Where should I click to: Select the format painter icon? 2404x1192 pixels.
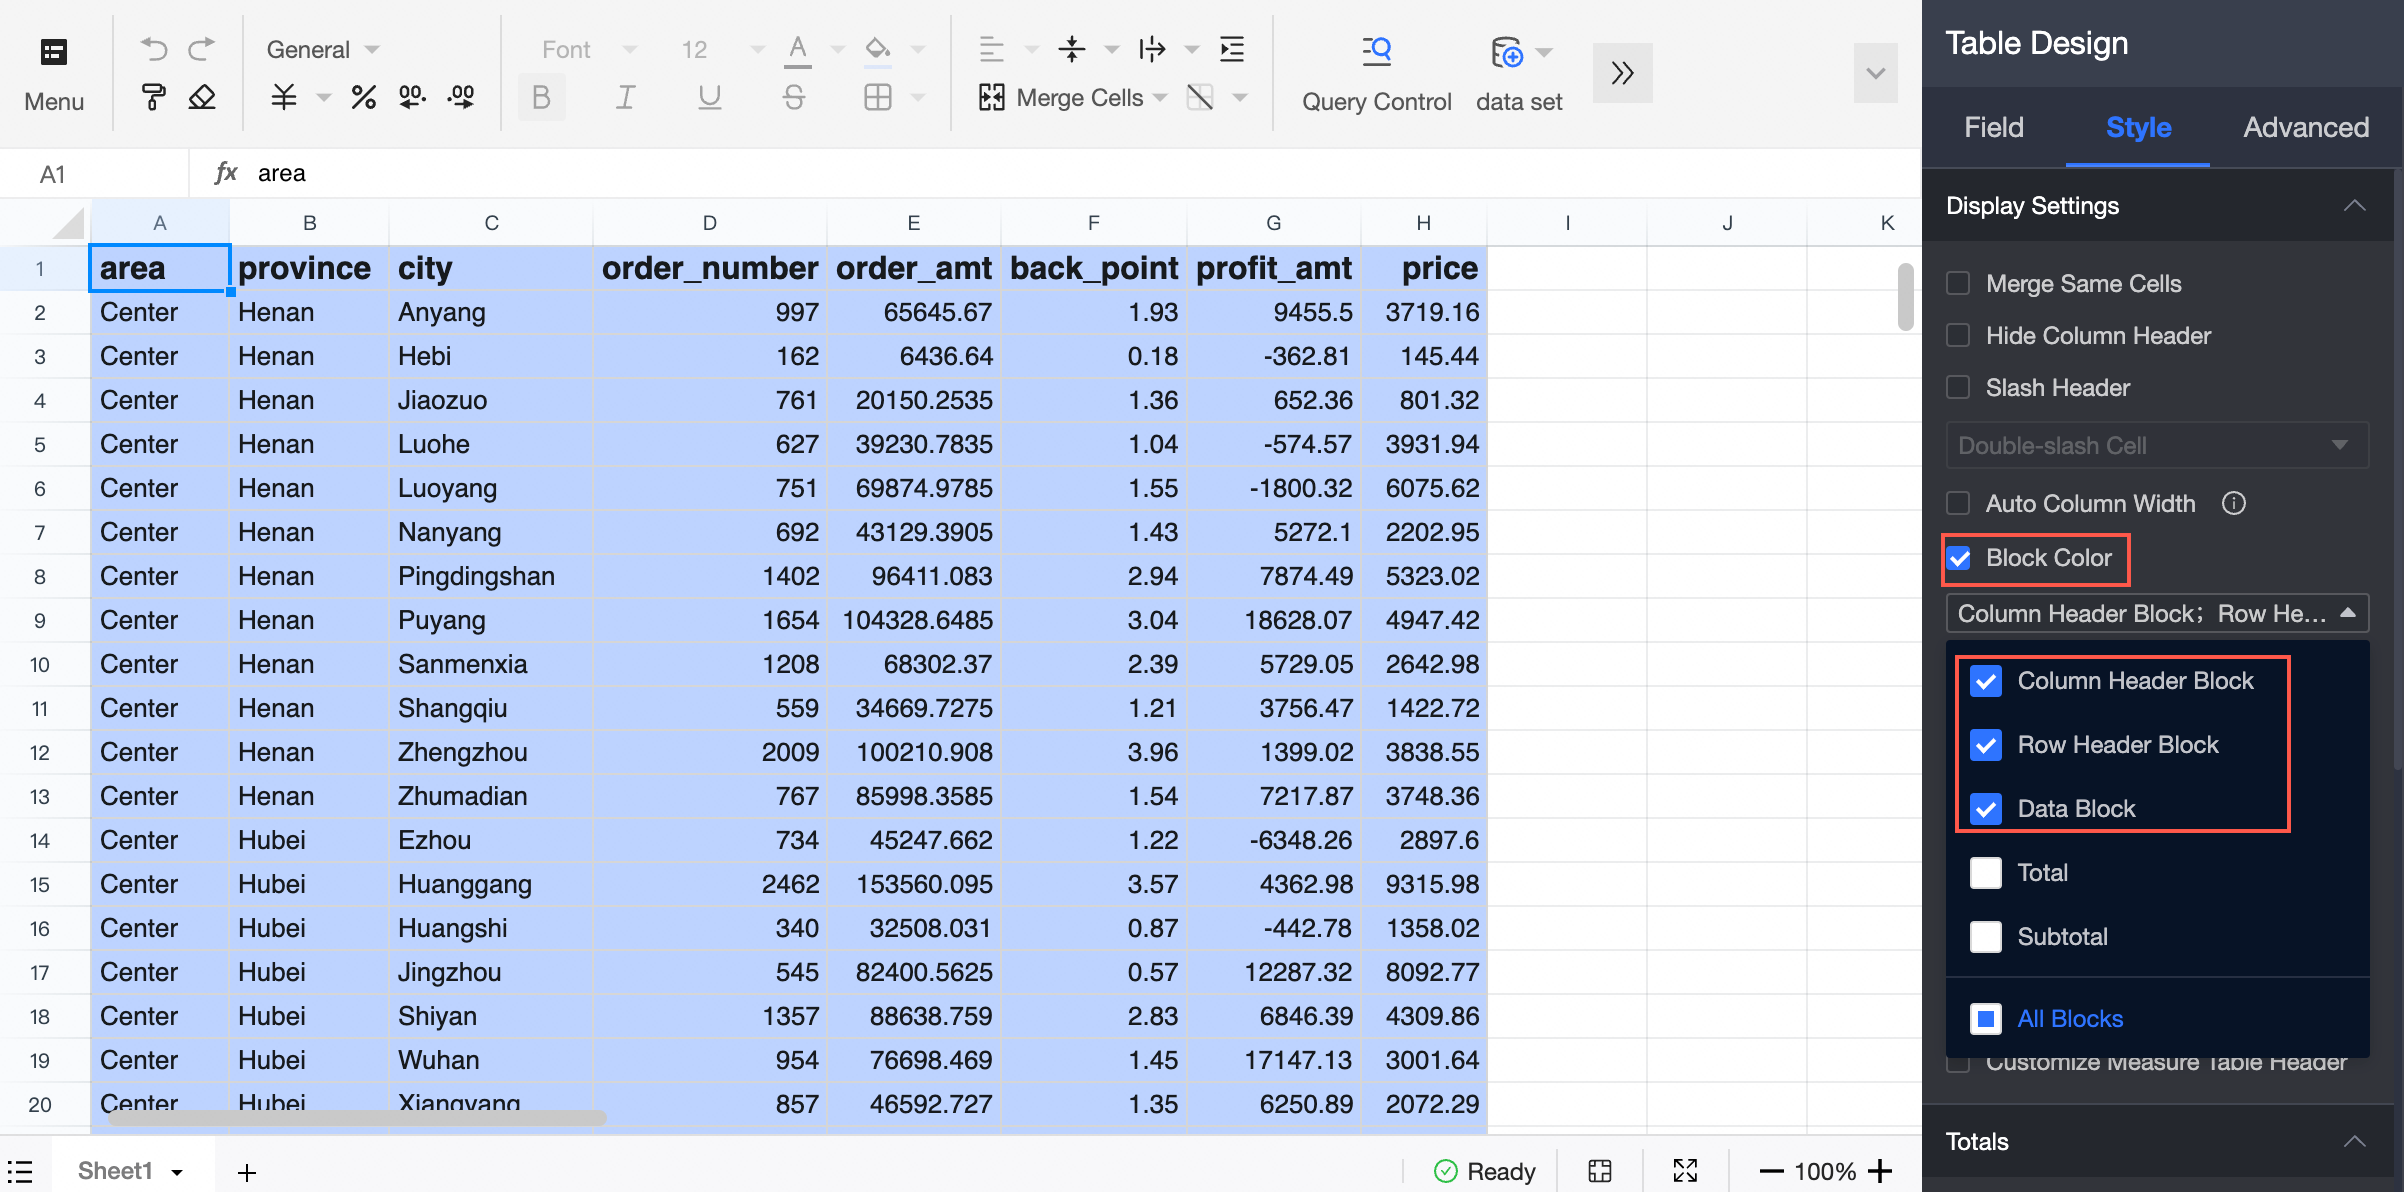[x=154, y=97]
